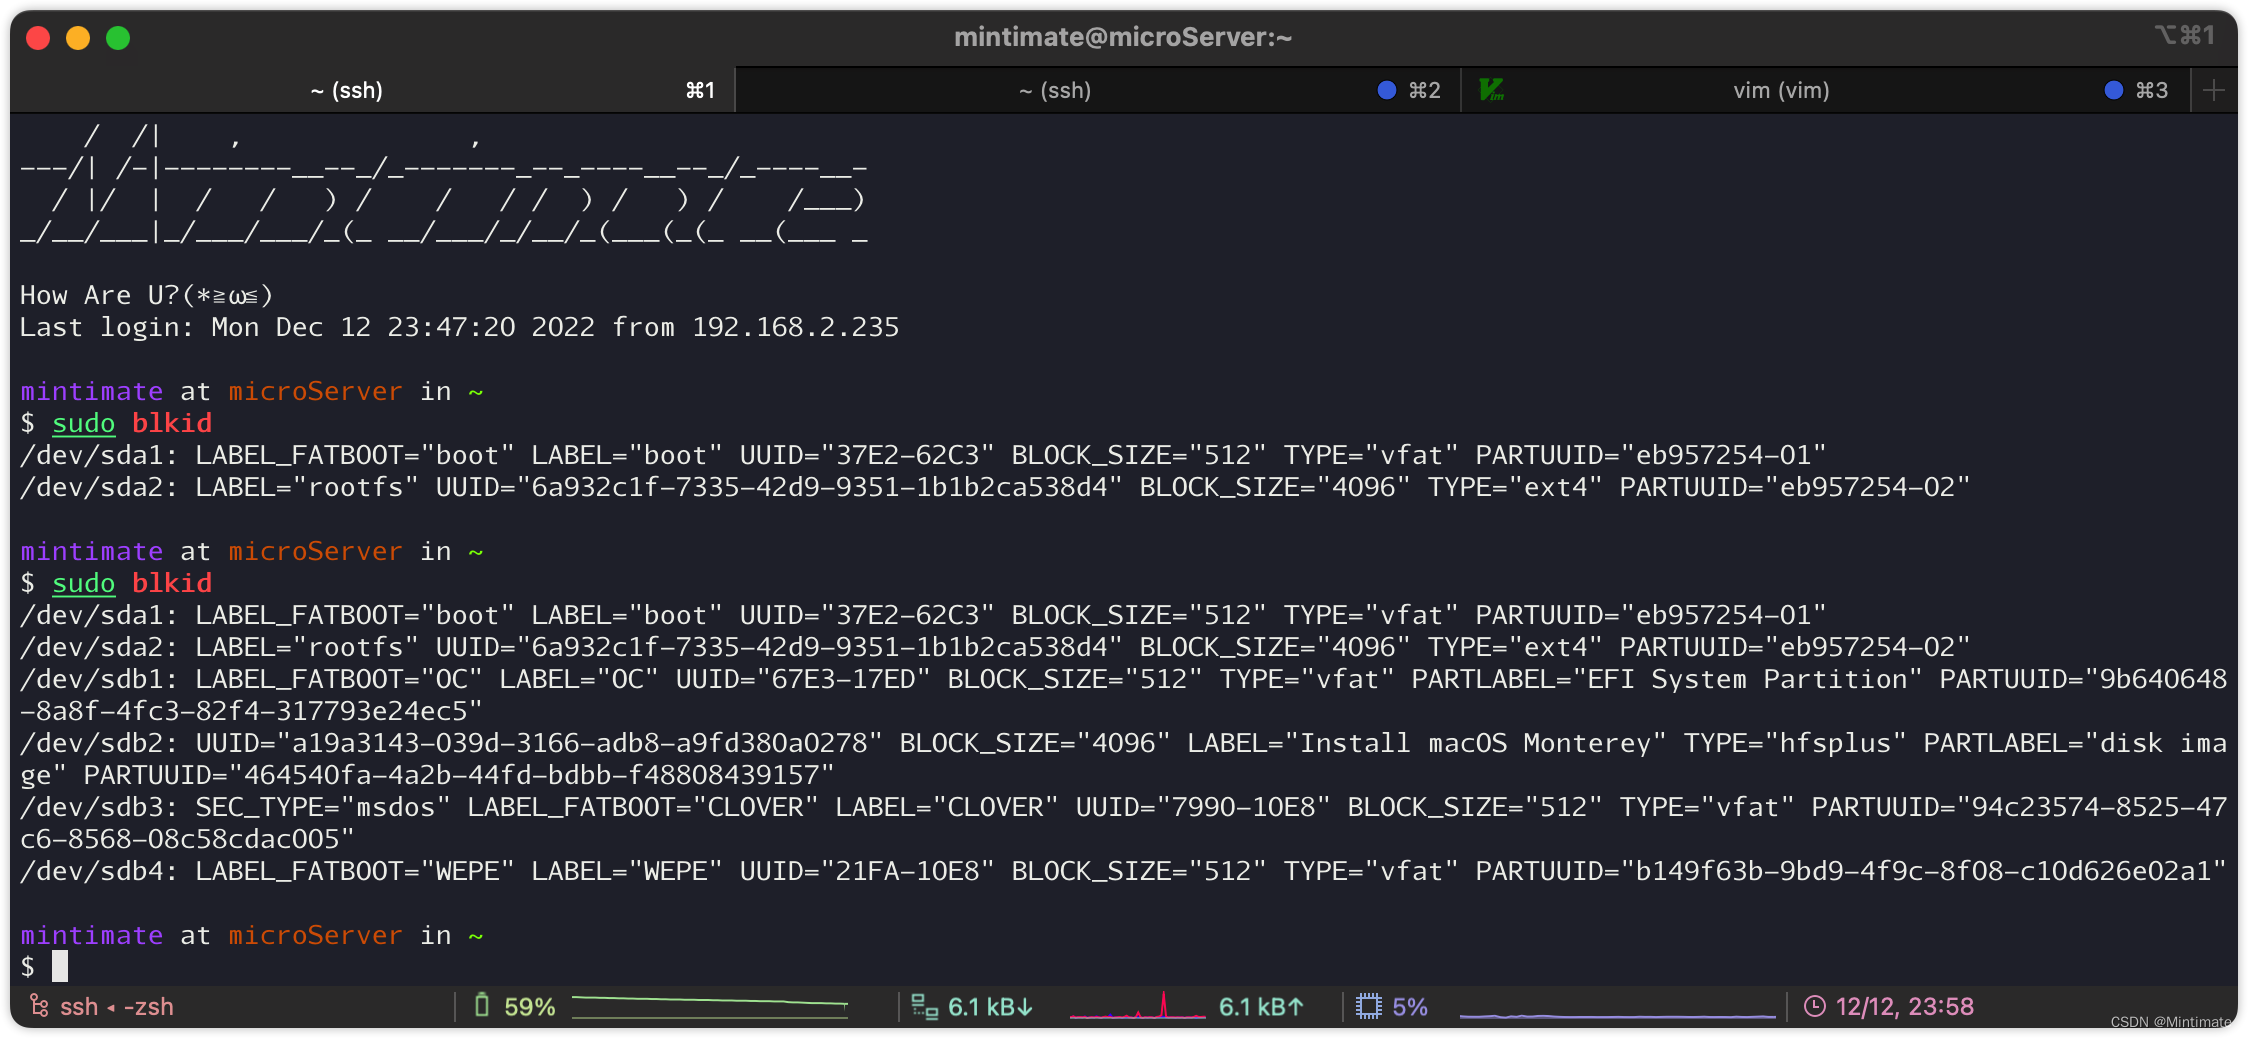Click the battery history graph
This screenshot has height=1038, width=2248.
710,1006
